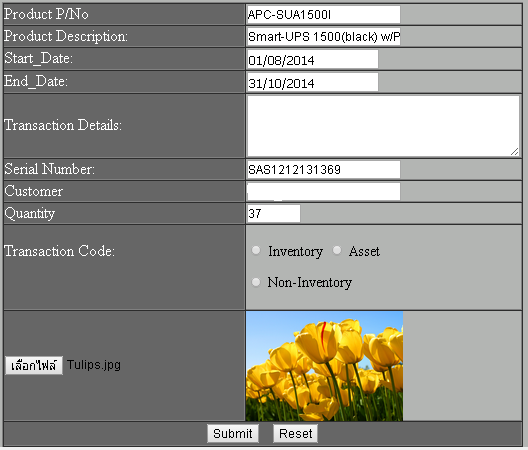Screen dimensions: 528x450
Task: Select the Asset radio button
Action: (337, 250)
